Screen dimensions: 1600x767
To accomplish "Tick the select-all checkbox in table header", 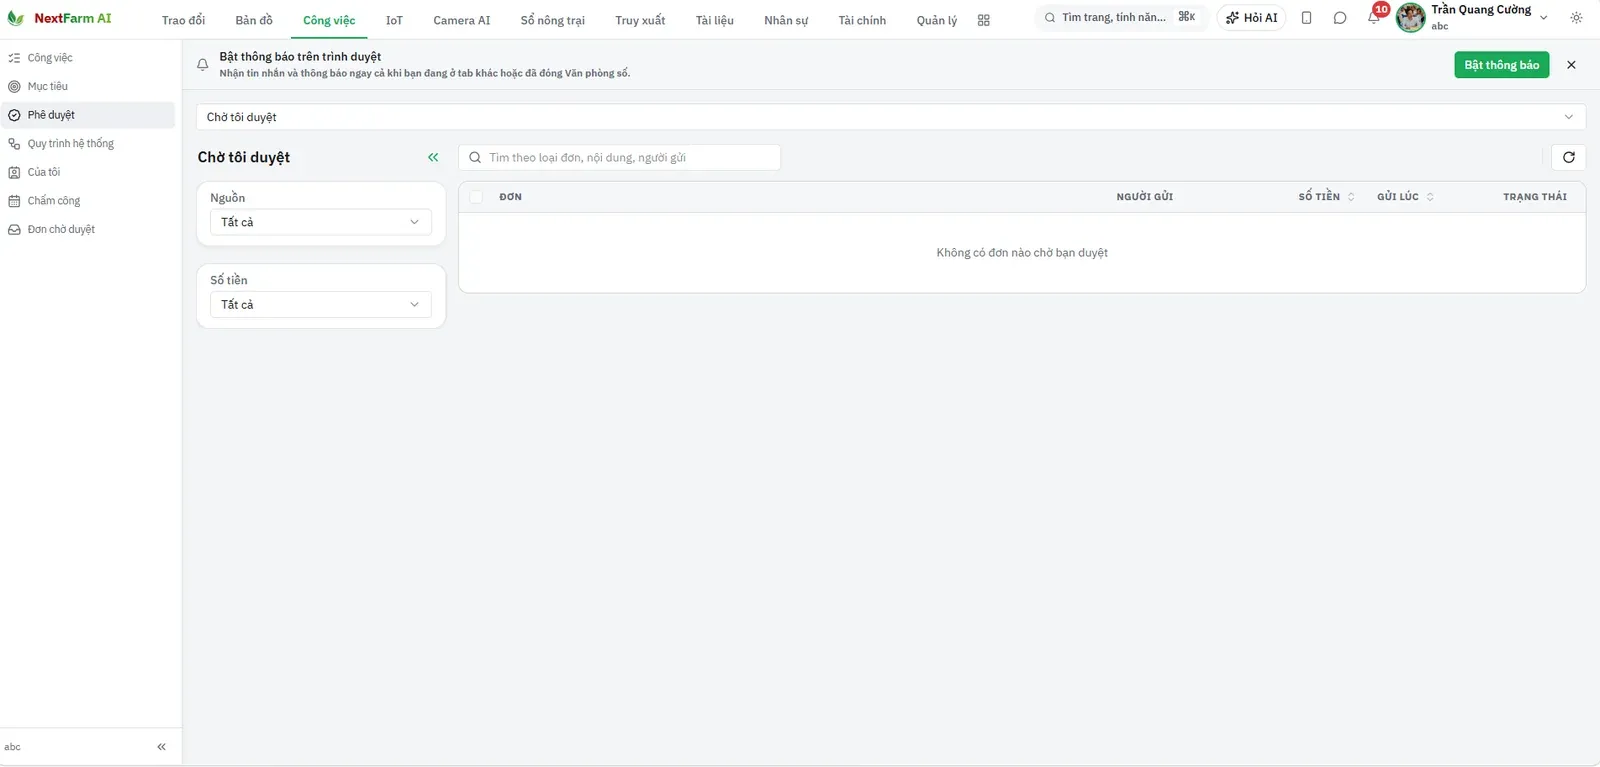I will [476, 197].
